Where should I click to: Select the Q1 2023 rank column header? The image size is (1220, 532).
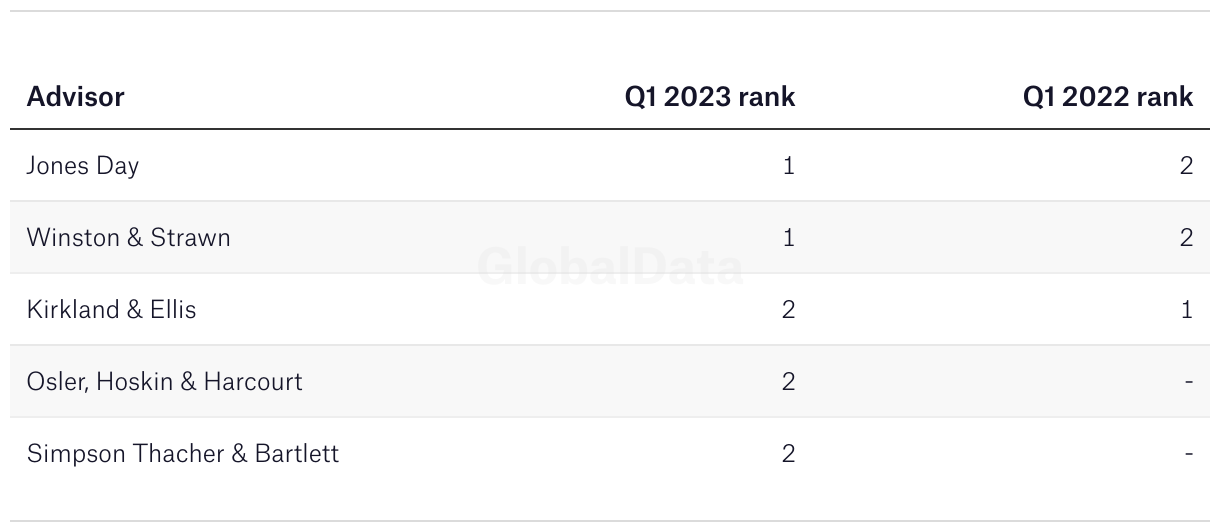click(x=710, y=97)
